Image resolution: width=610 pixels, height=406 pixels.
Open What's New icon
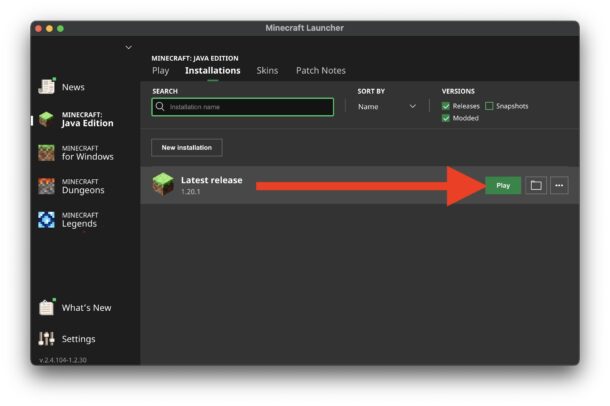click(46, 308)
